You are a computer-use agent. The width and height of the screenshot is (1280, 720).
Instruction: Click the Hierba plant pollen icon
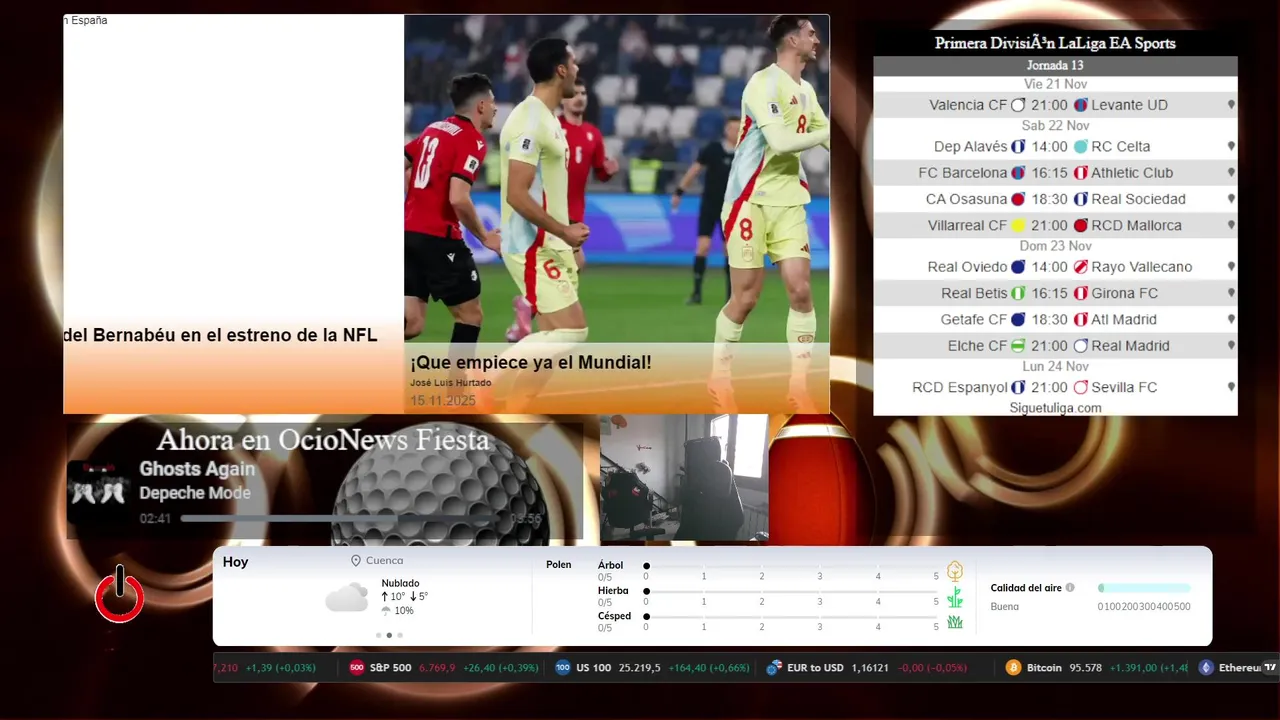pos(955,597)
